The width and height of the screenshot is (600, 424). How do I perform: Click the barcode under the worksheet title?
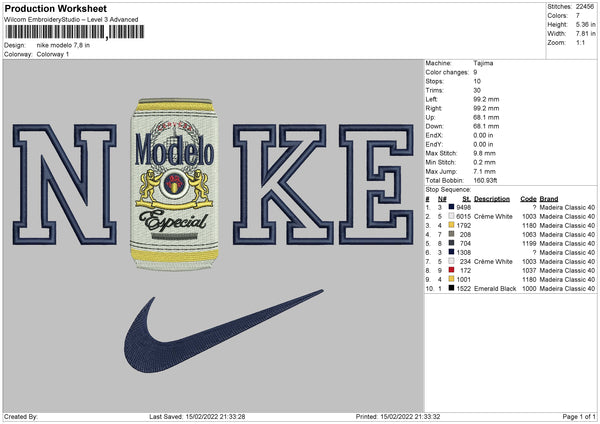(75, 32)
